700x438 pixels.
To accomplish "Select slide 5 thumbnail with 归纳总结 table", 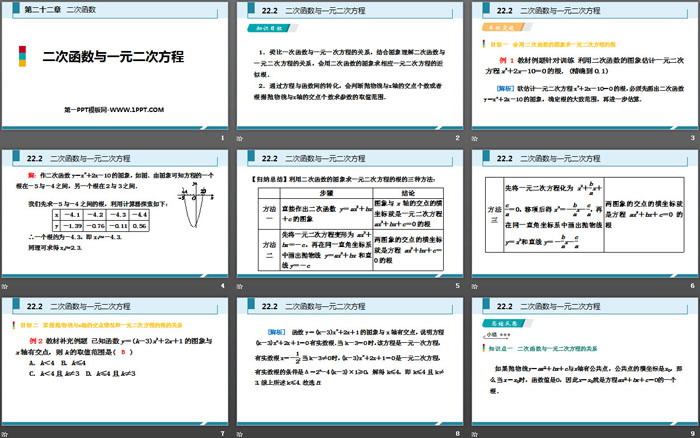I will (x=350, y=213).
